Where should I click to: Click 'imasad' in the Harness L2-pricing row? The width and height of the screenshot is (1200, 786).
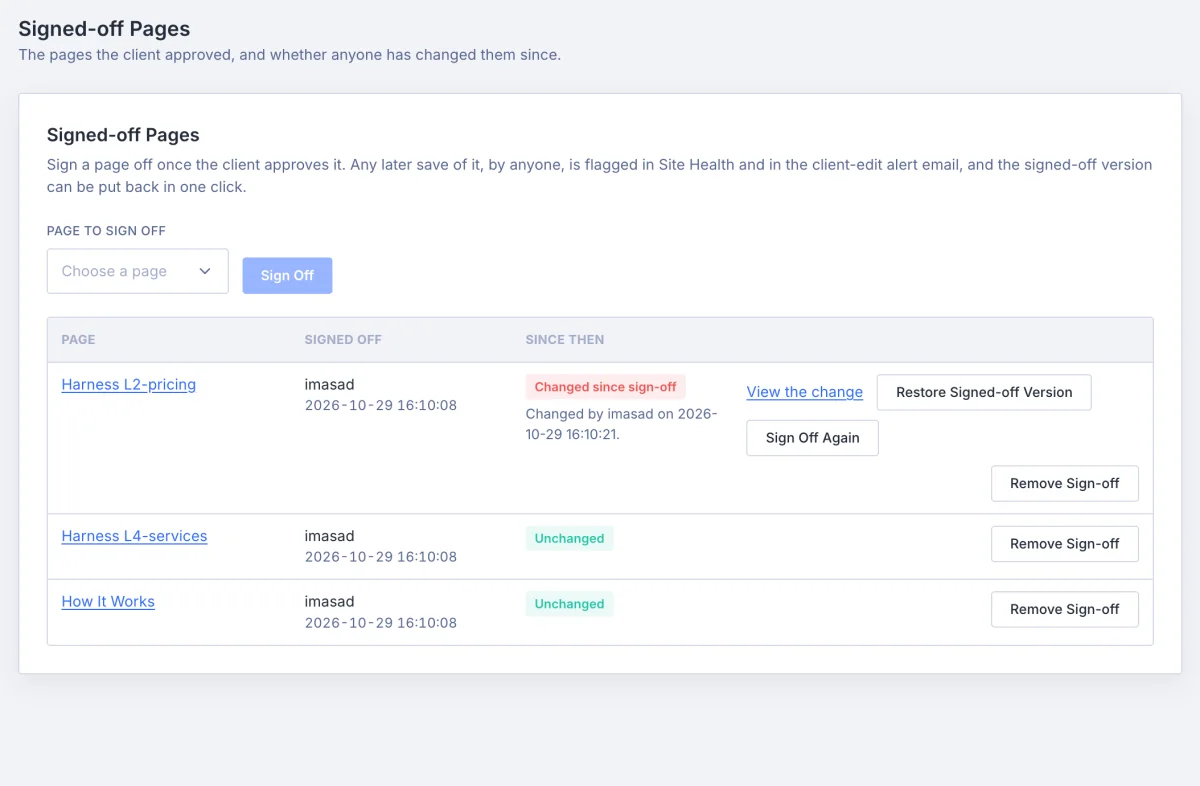point(330,384)
